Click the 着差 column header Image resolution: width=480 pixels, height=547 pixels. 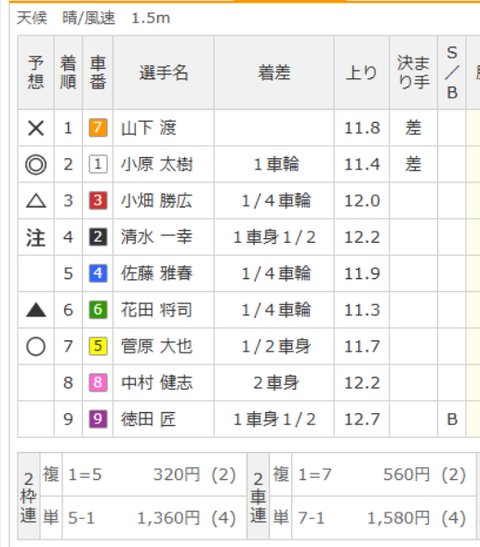click(274, 73)
